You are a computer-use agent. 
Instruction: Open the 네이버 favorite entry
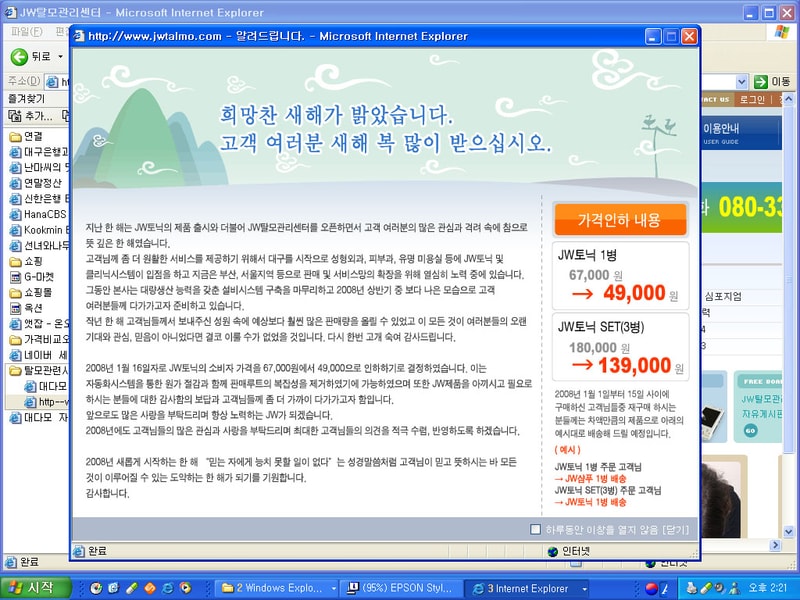pyautogui.click(x=39, y=355)
